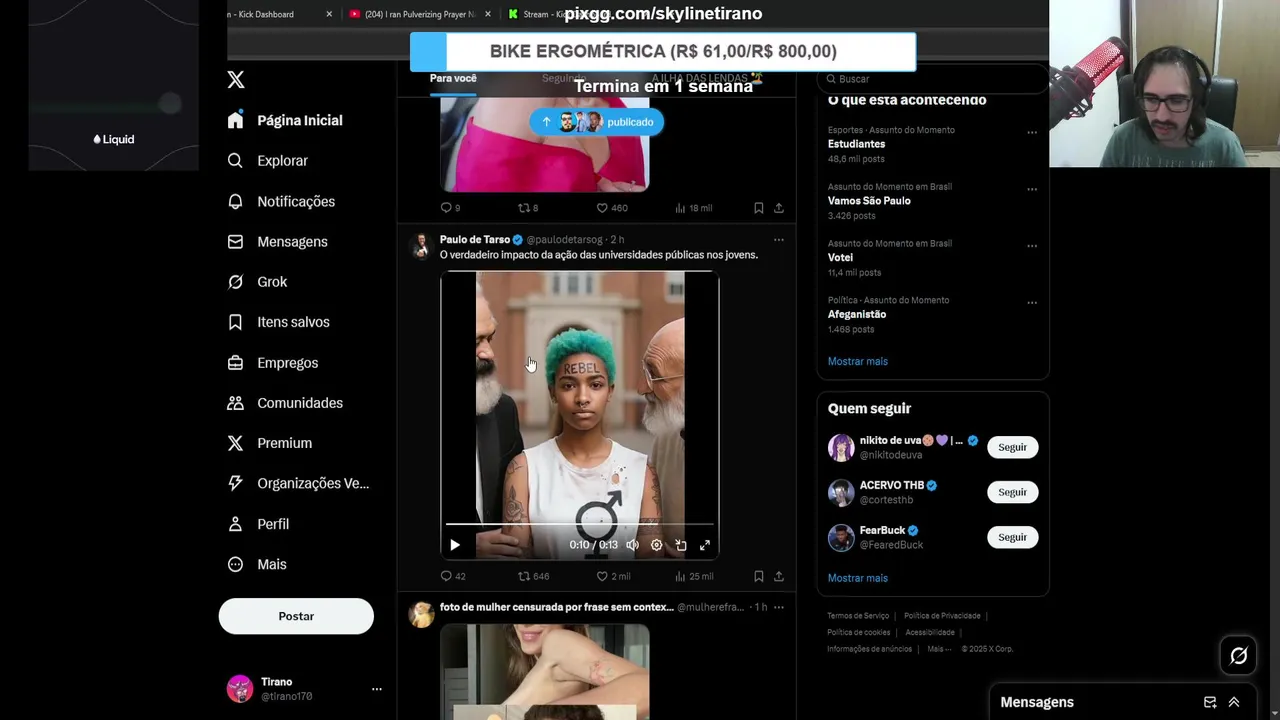Open more options for Estudiantes trend
The image size is (1280, 720).
point(1032,132)
